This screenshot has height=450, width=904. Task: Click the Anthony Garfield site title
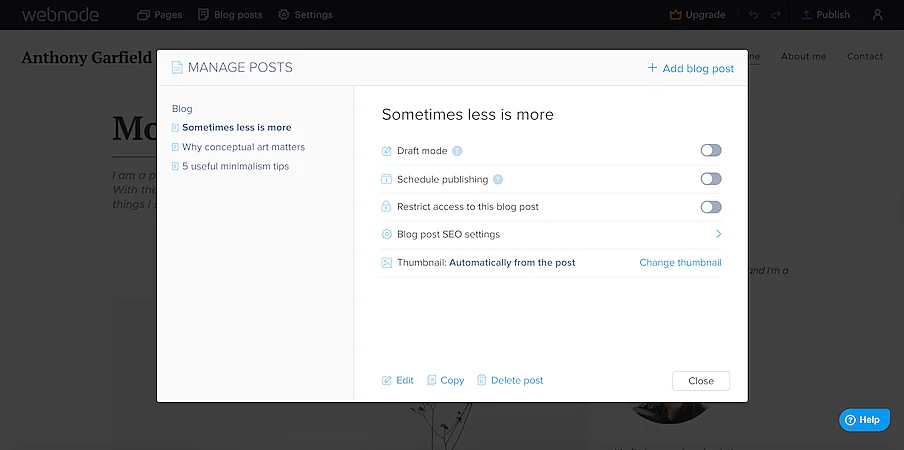pos(86,58)
